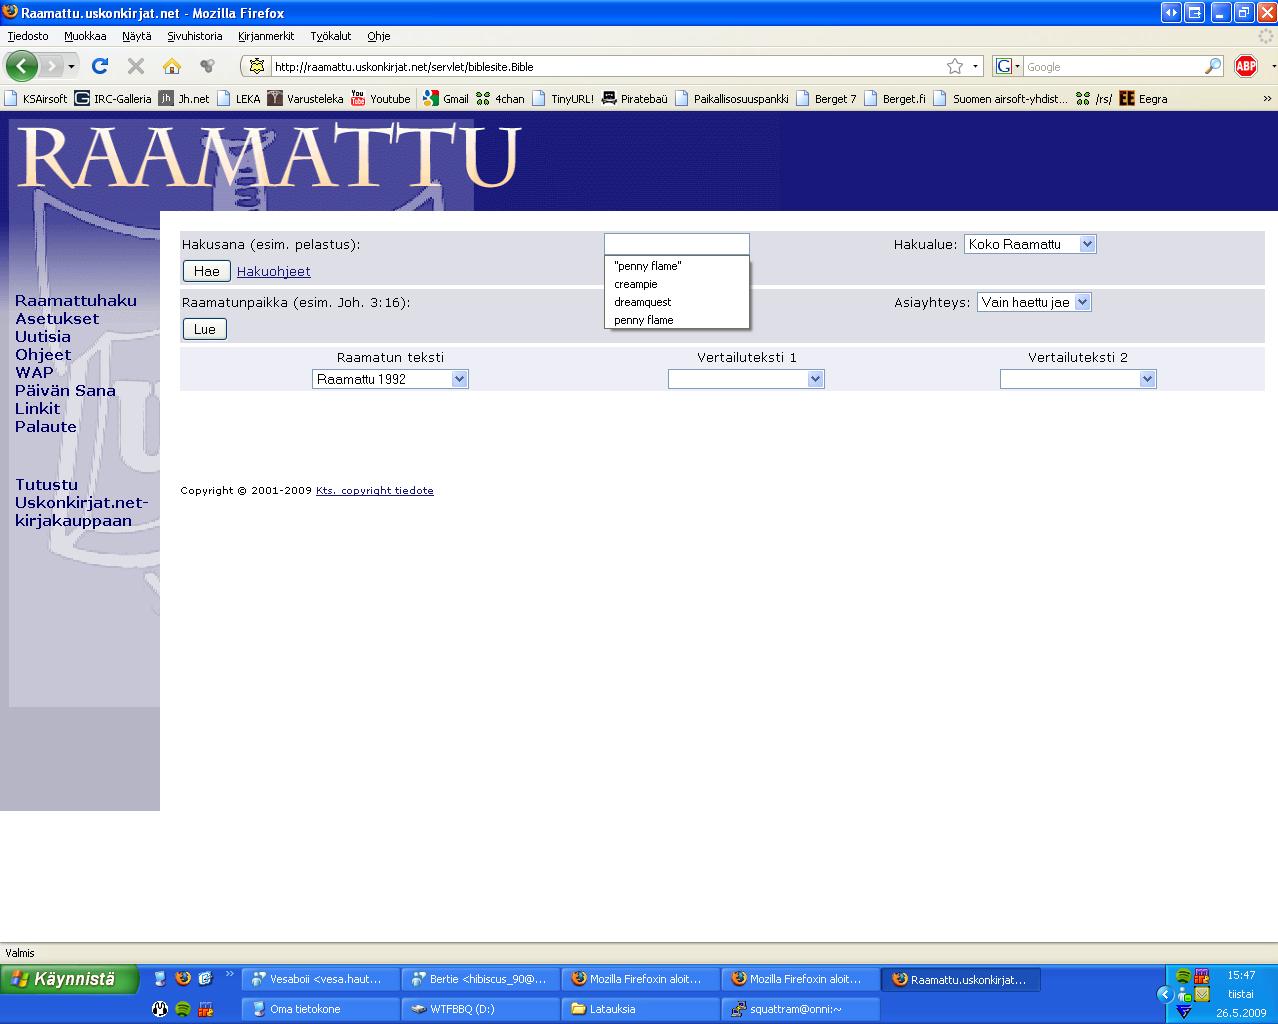The height and width of the screenshot is (1024, 1278).
Task: Go to the home page icon
Action: click(172, 67)
